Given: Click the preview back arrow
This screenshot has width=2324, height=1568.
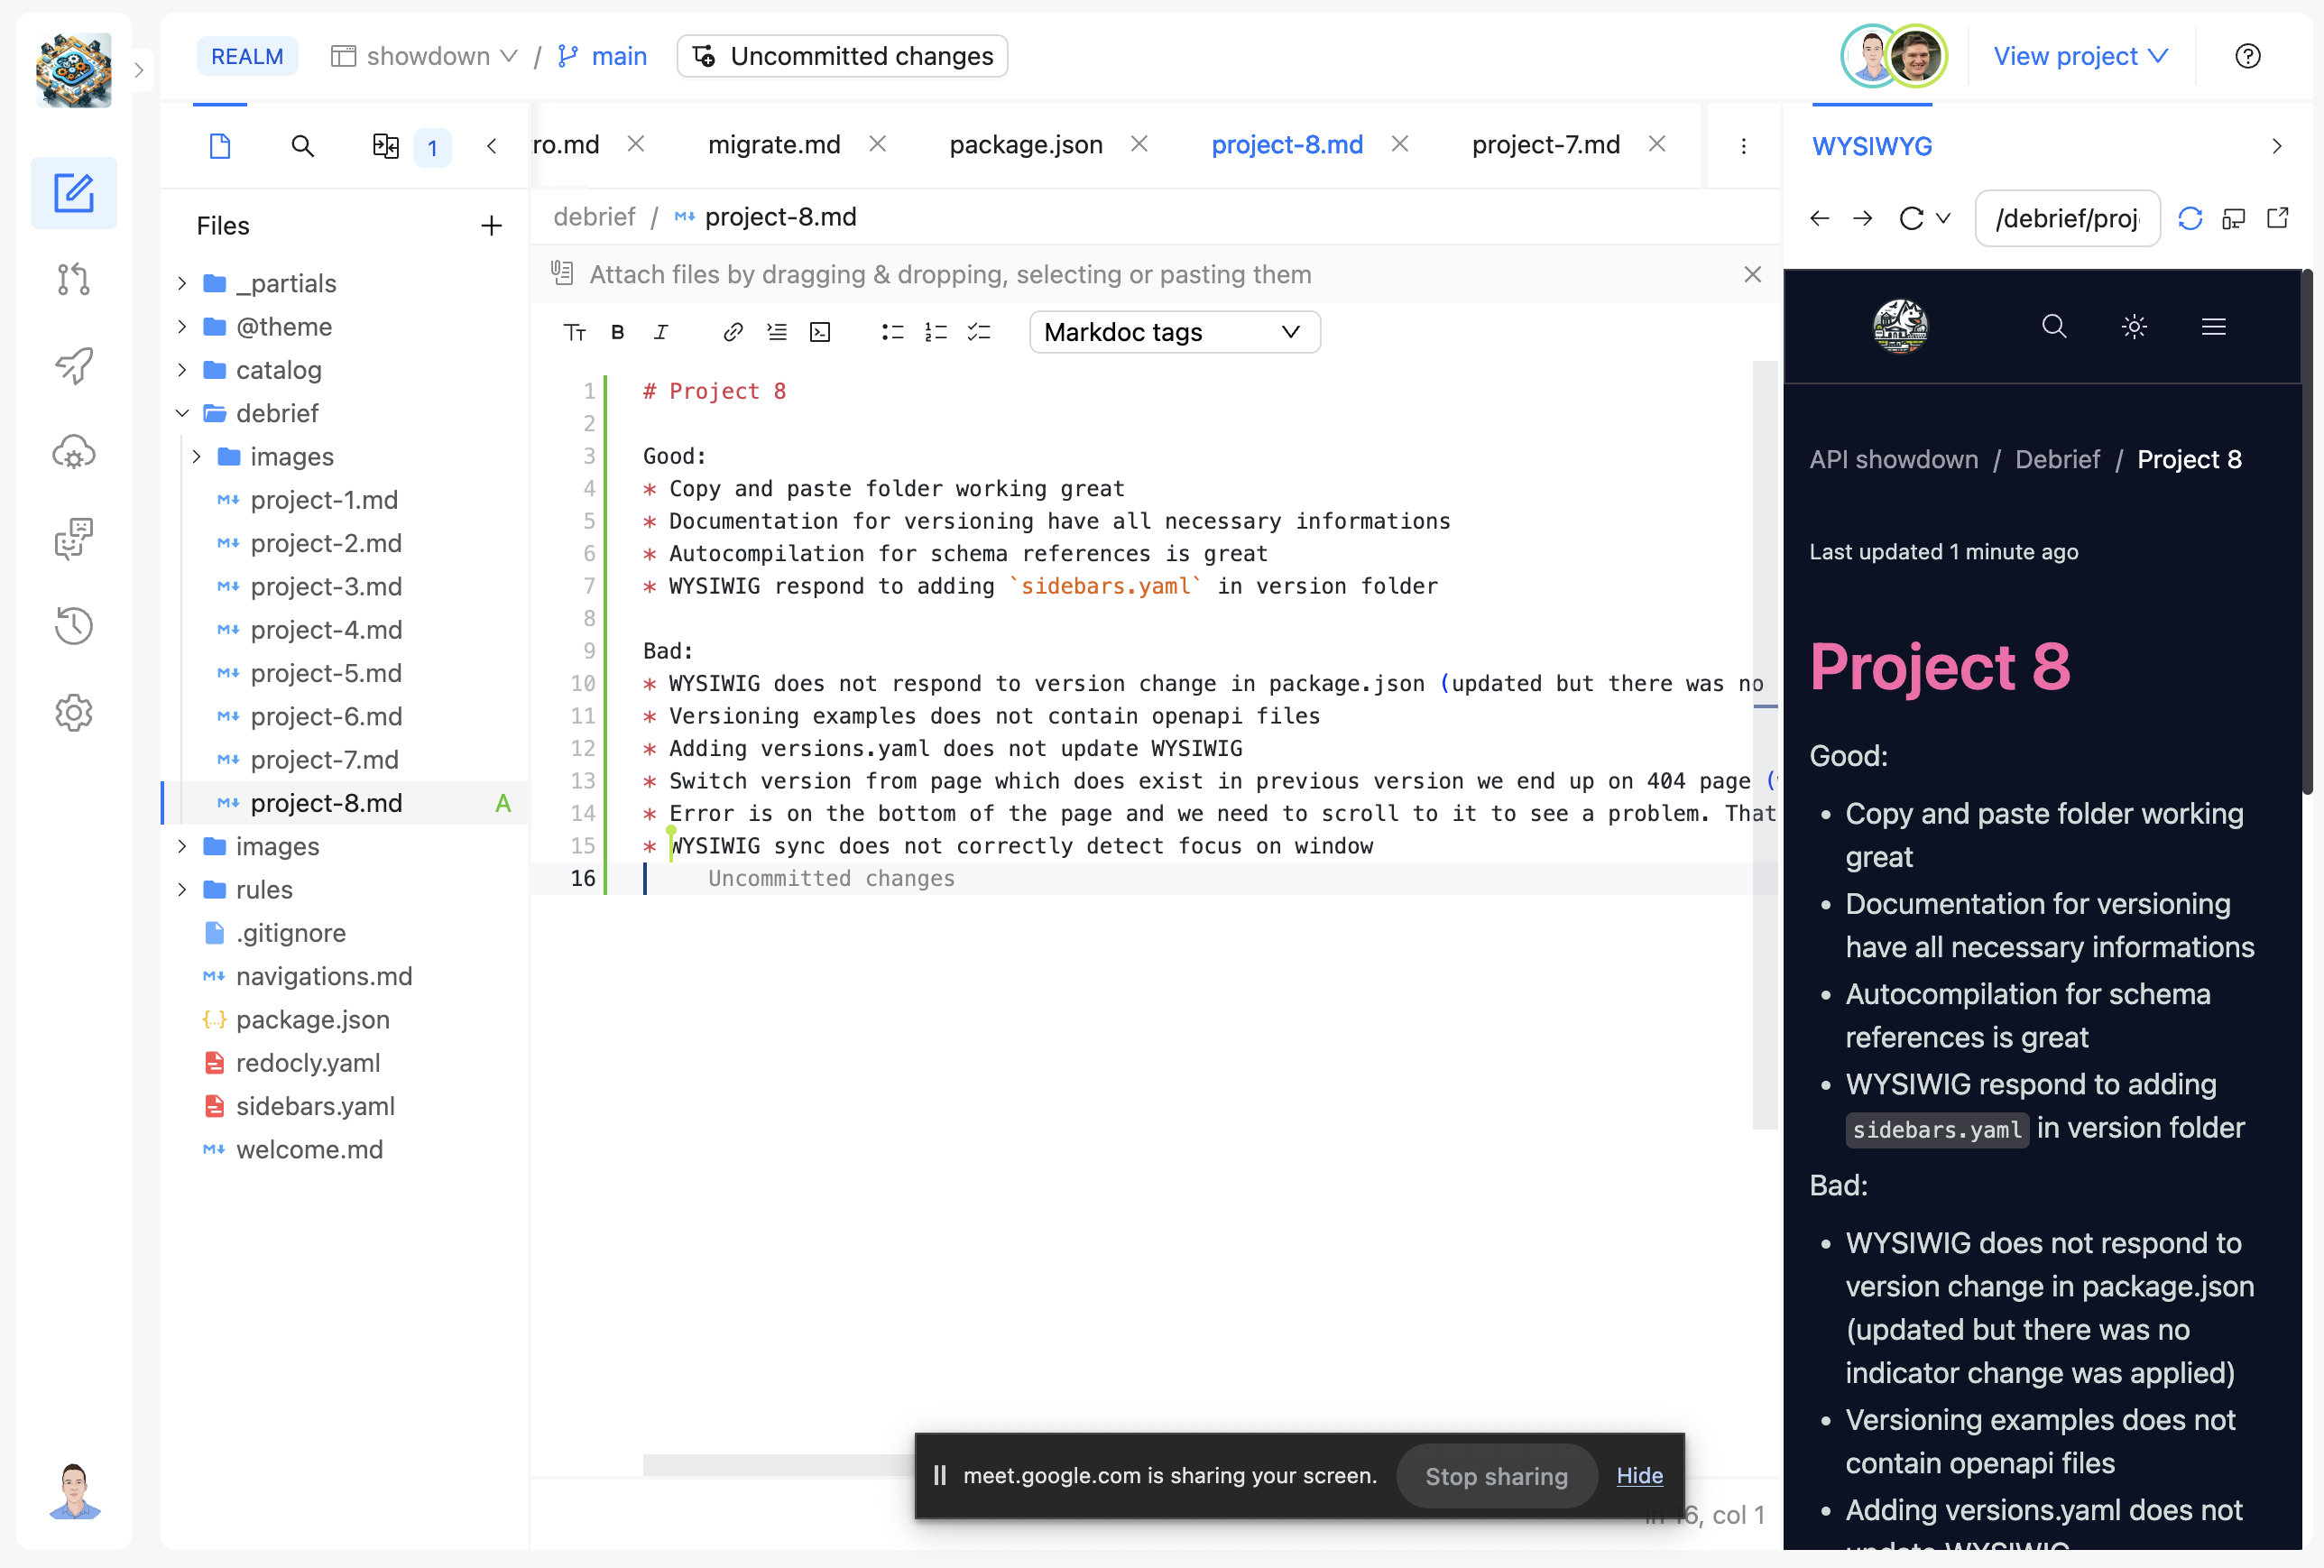Looking at the screenshot, I should point(1819,218).
